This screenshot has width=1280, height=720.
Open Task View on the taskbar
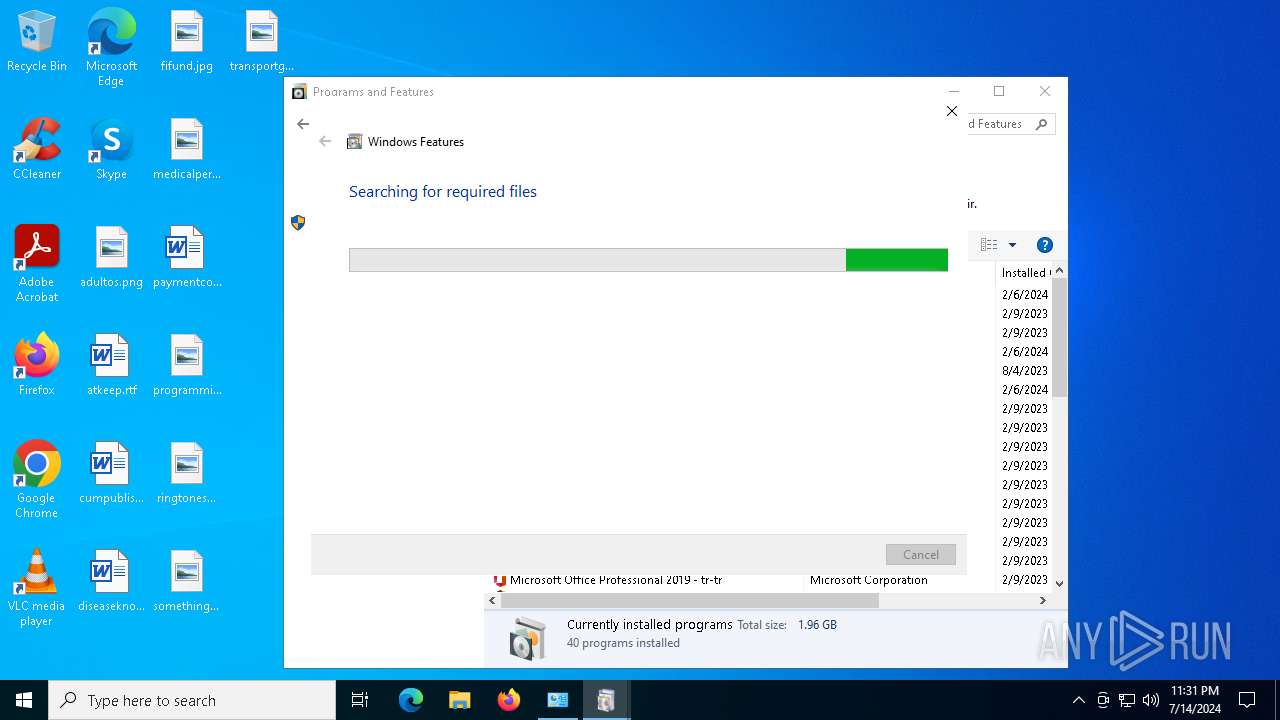point(360,700)
